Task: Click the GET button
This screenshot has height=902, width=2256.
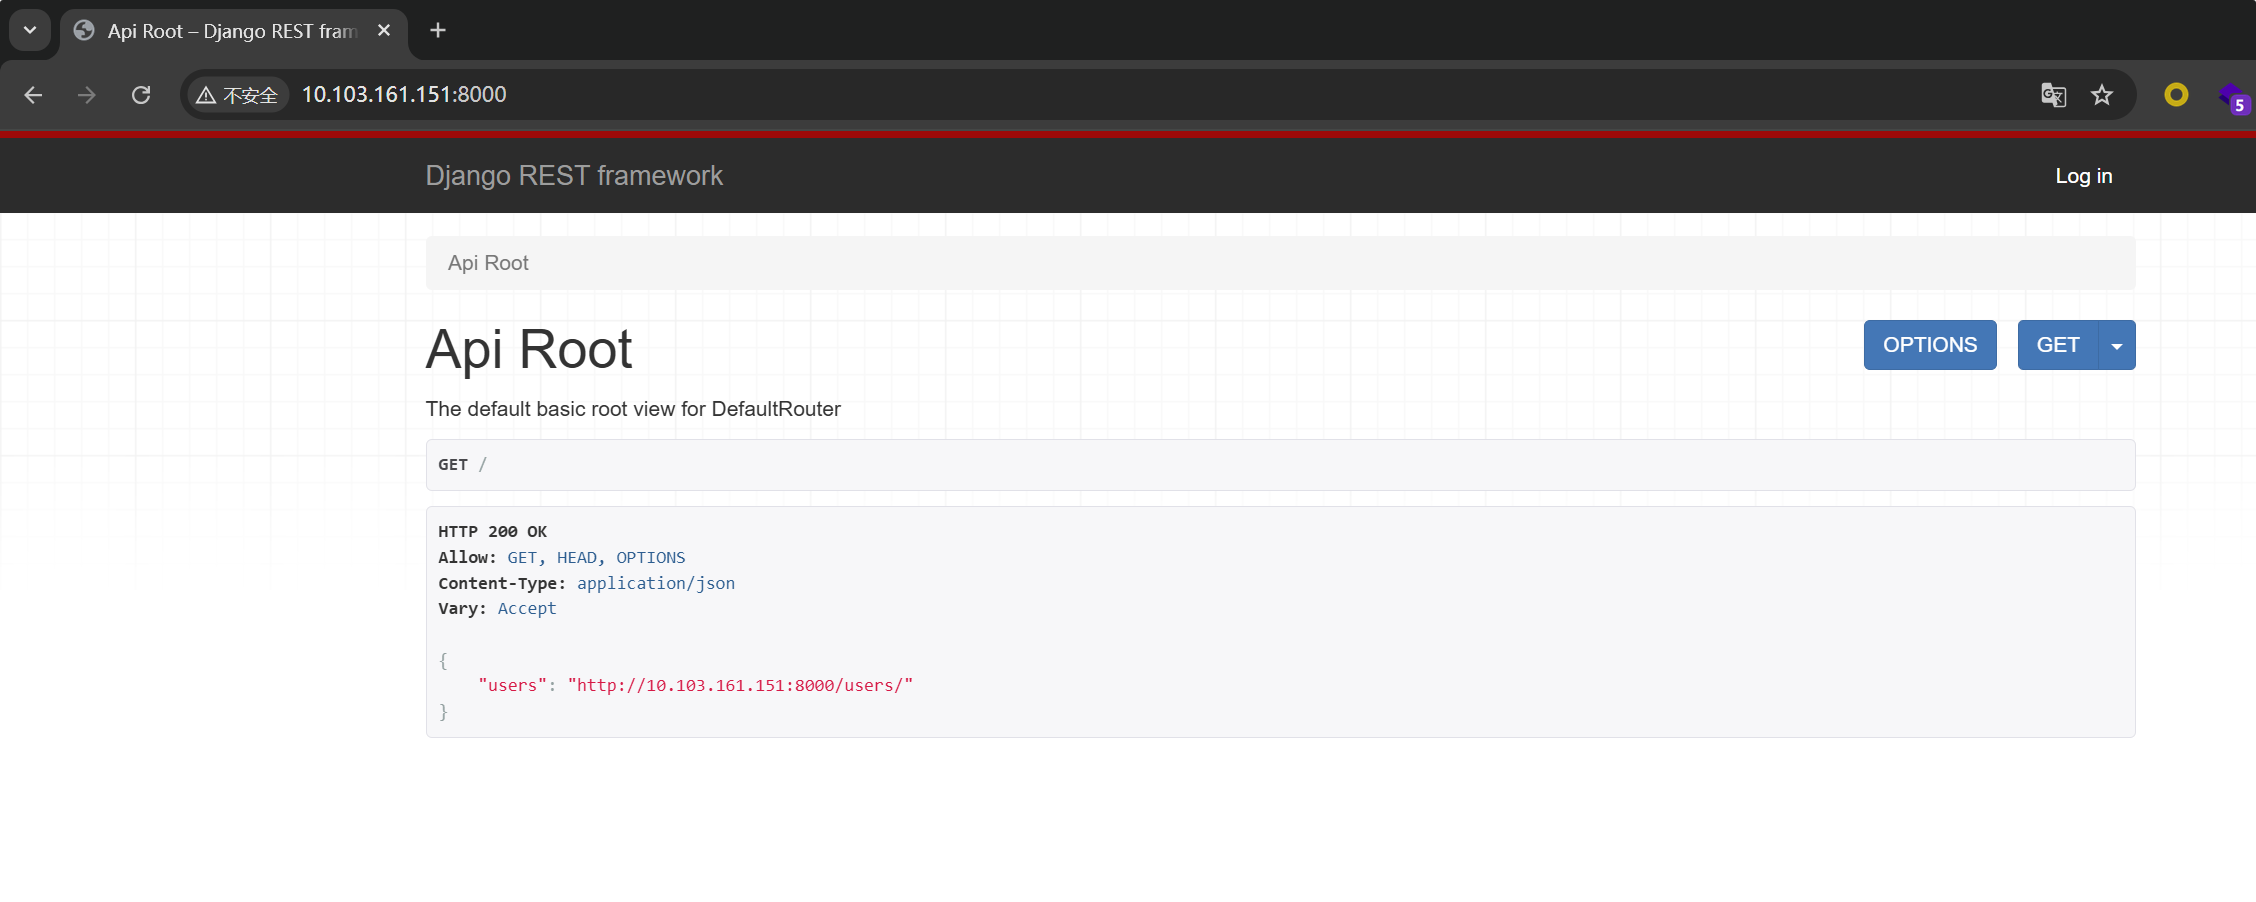Action: [x=2058, y=345]
